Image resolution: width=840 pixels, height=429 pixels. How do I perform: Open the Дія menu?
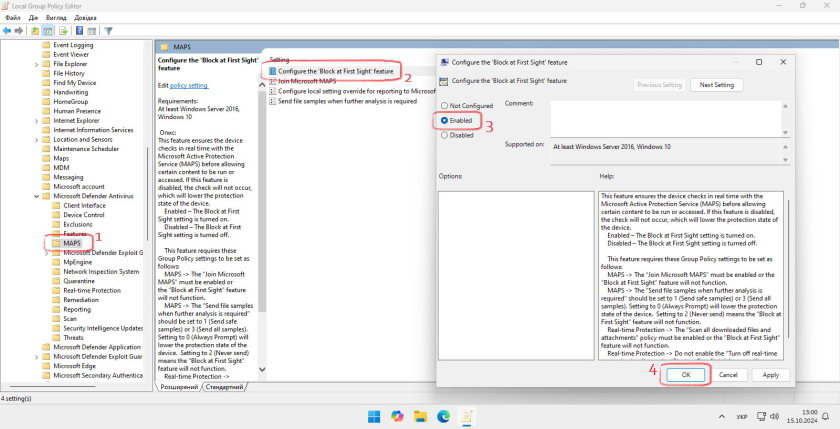pyautogui.click(x=34, y=18)
